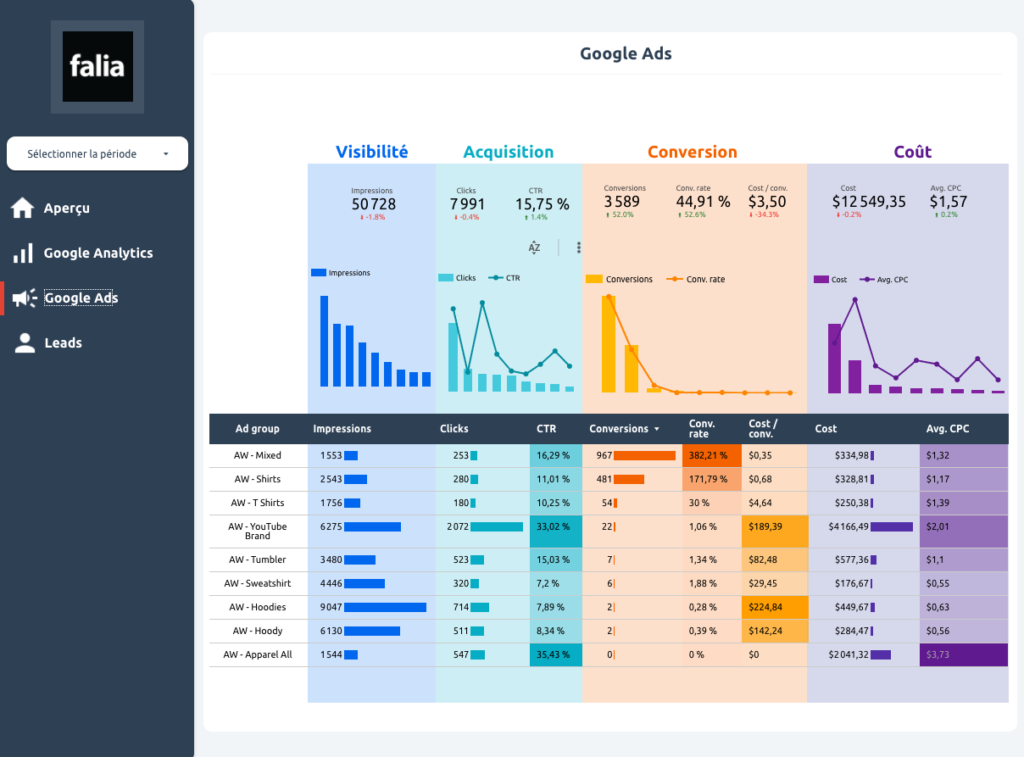1024x757 pixels.
Task: Click the falia logo in the sidebar
Action: click(96, 66)
